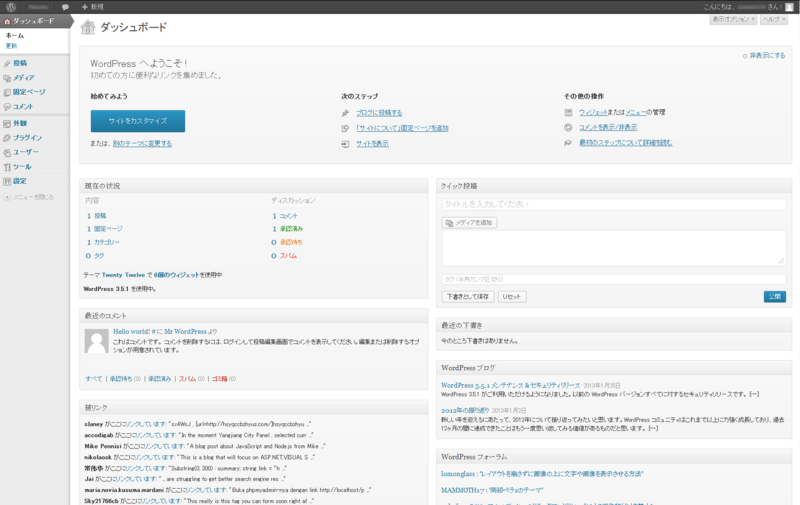800x505 pixels.
Task: Click the ツール icon in sidebar
Action: (x=7, y=167)
